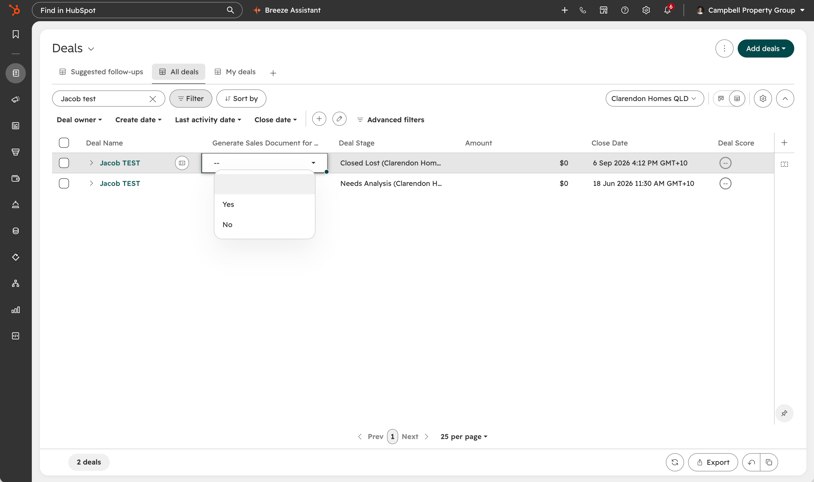
Task: Refresh the deals table
Action: click(675, 462)
